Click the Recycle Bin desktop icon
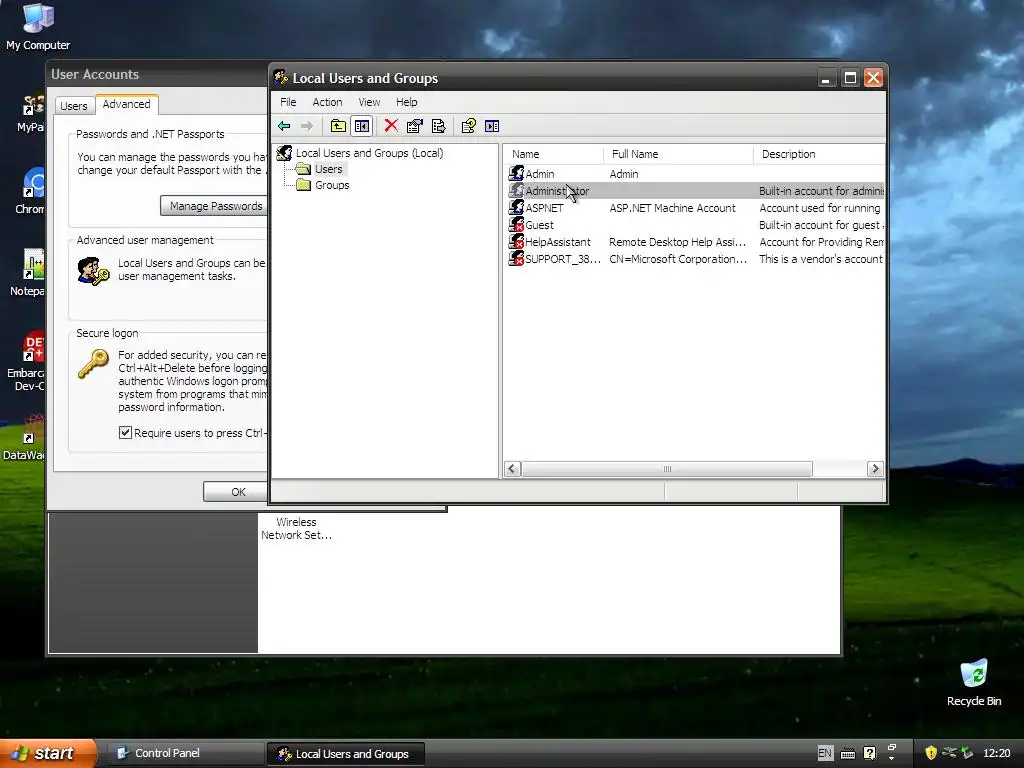 pos(974,674)
